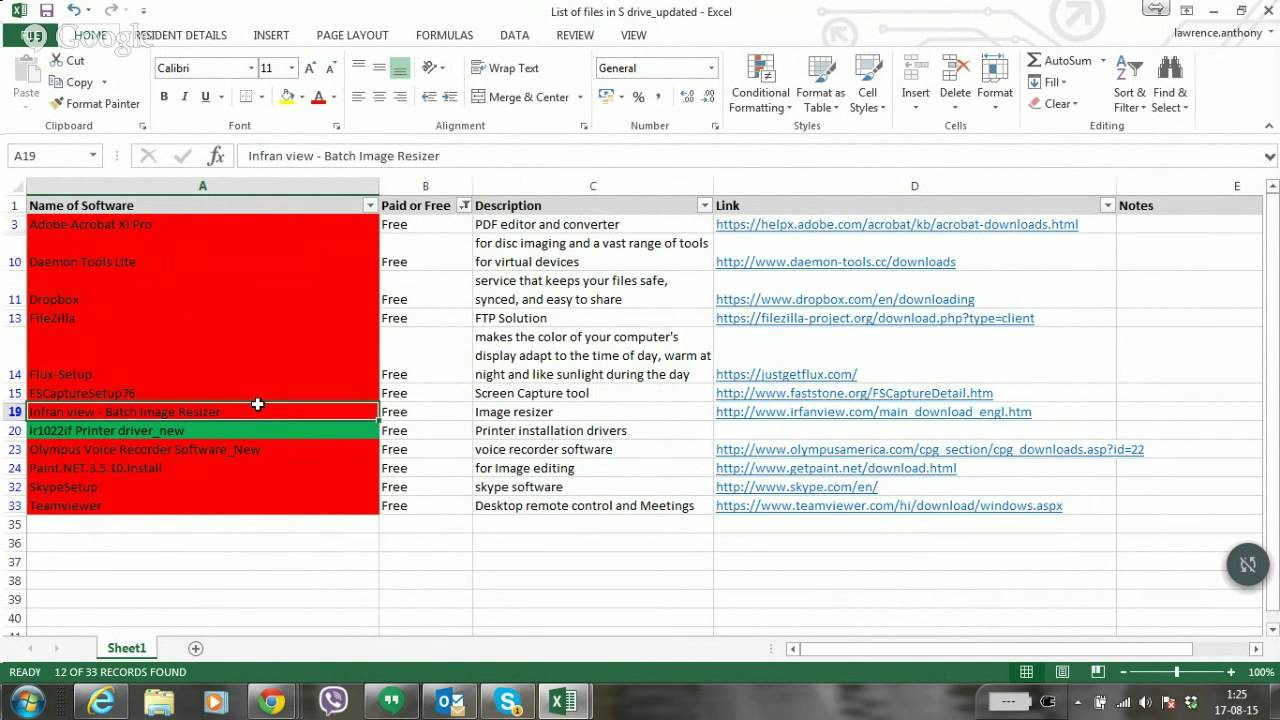Viewport: 1280px width, 720px height.
Task: Click the Insert Function fx icon
Action: [216, 156]
